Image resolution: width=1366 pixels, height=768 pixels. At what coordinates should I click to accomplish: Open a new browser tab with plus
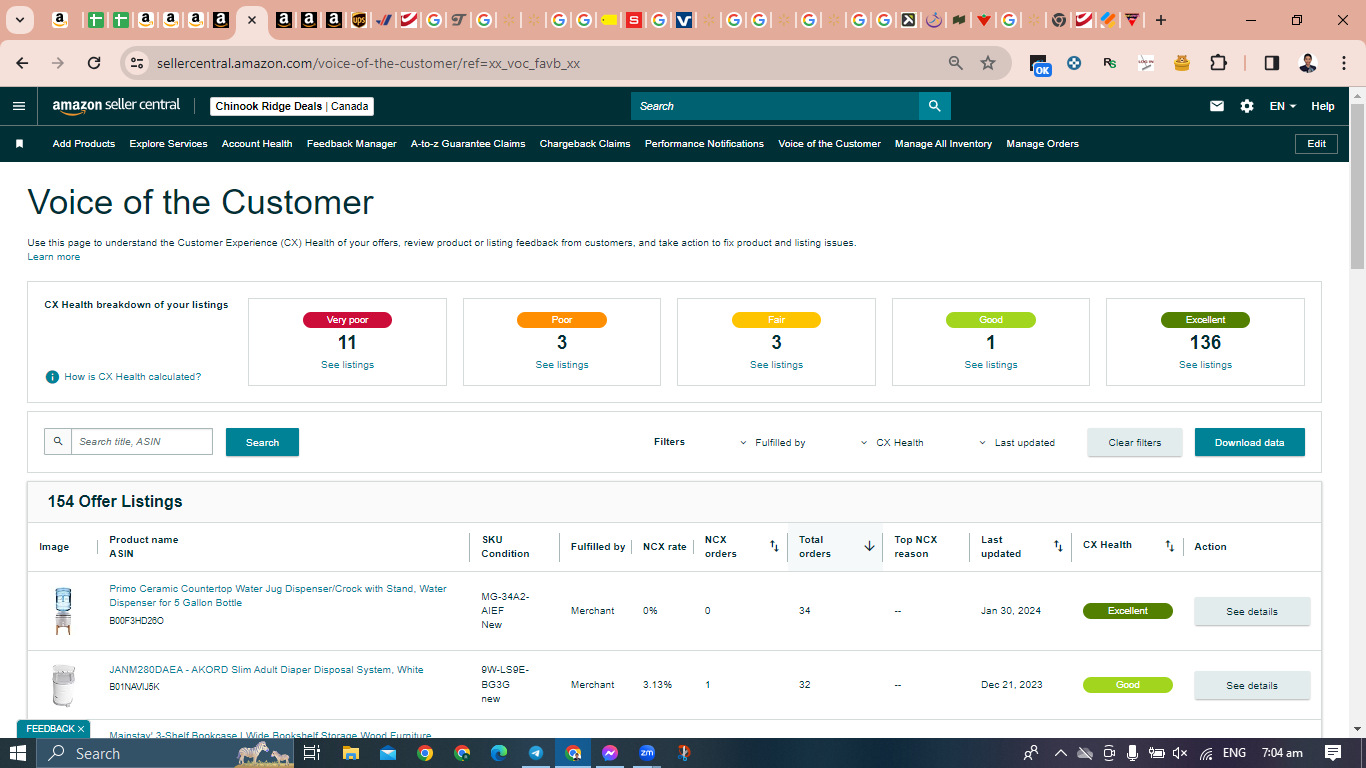(x=1161, y=20)
